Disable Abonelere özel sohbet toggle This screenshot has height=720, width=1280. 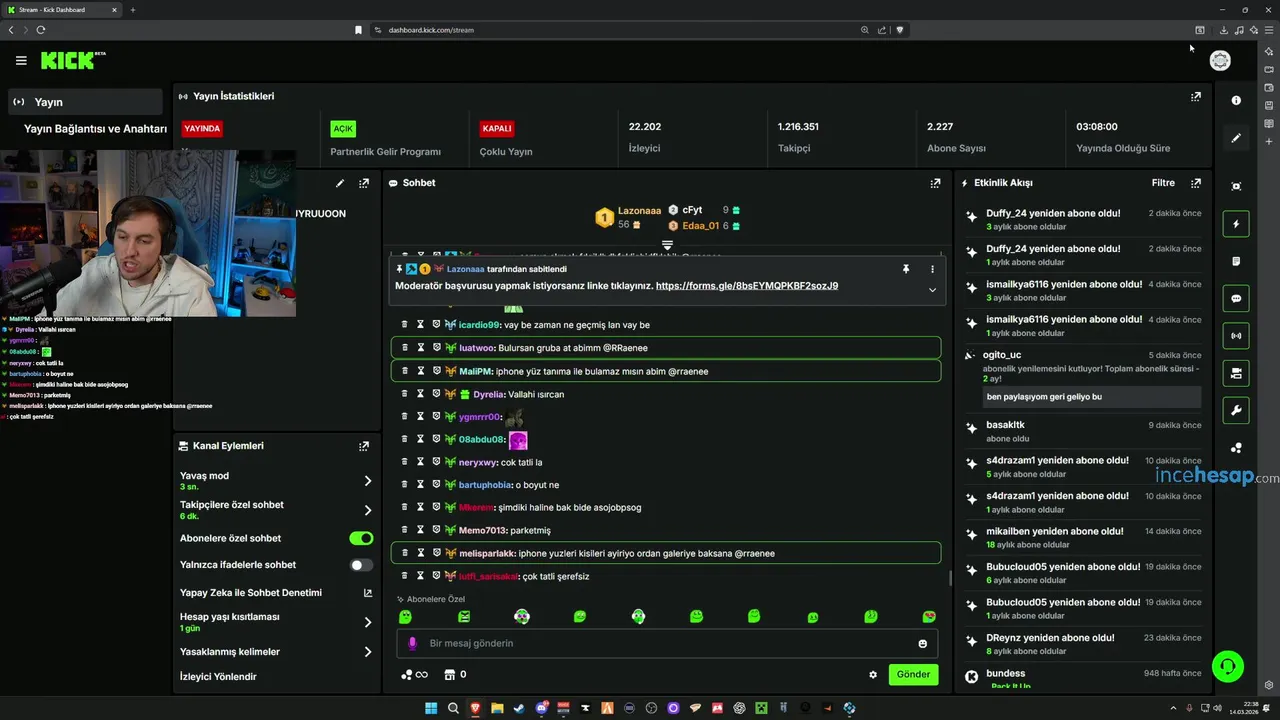(361, 538)
